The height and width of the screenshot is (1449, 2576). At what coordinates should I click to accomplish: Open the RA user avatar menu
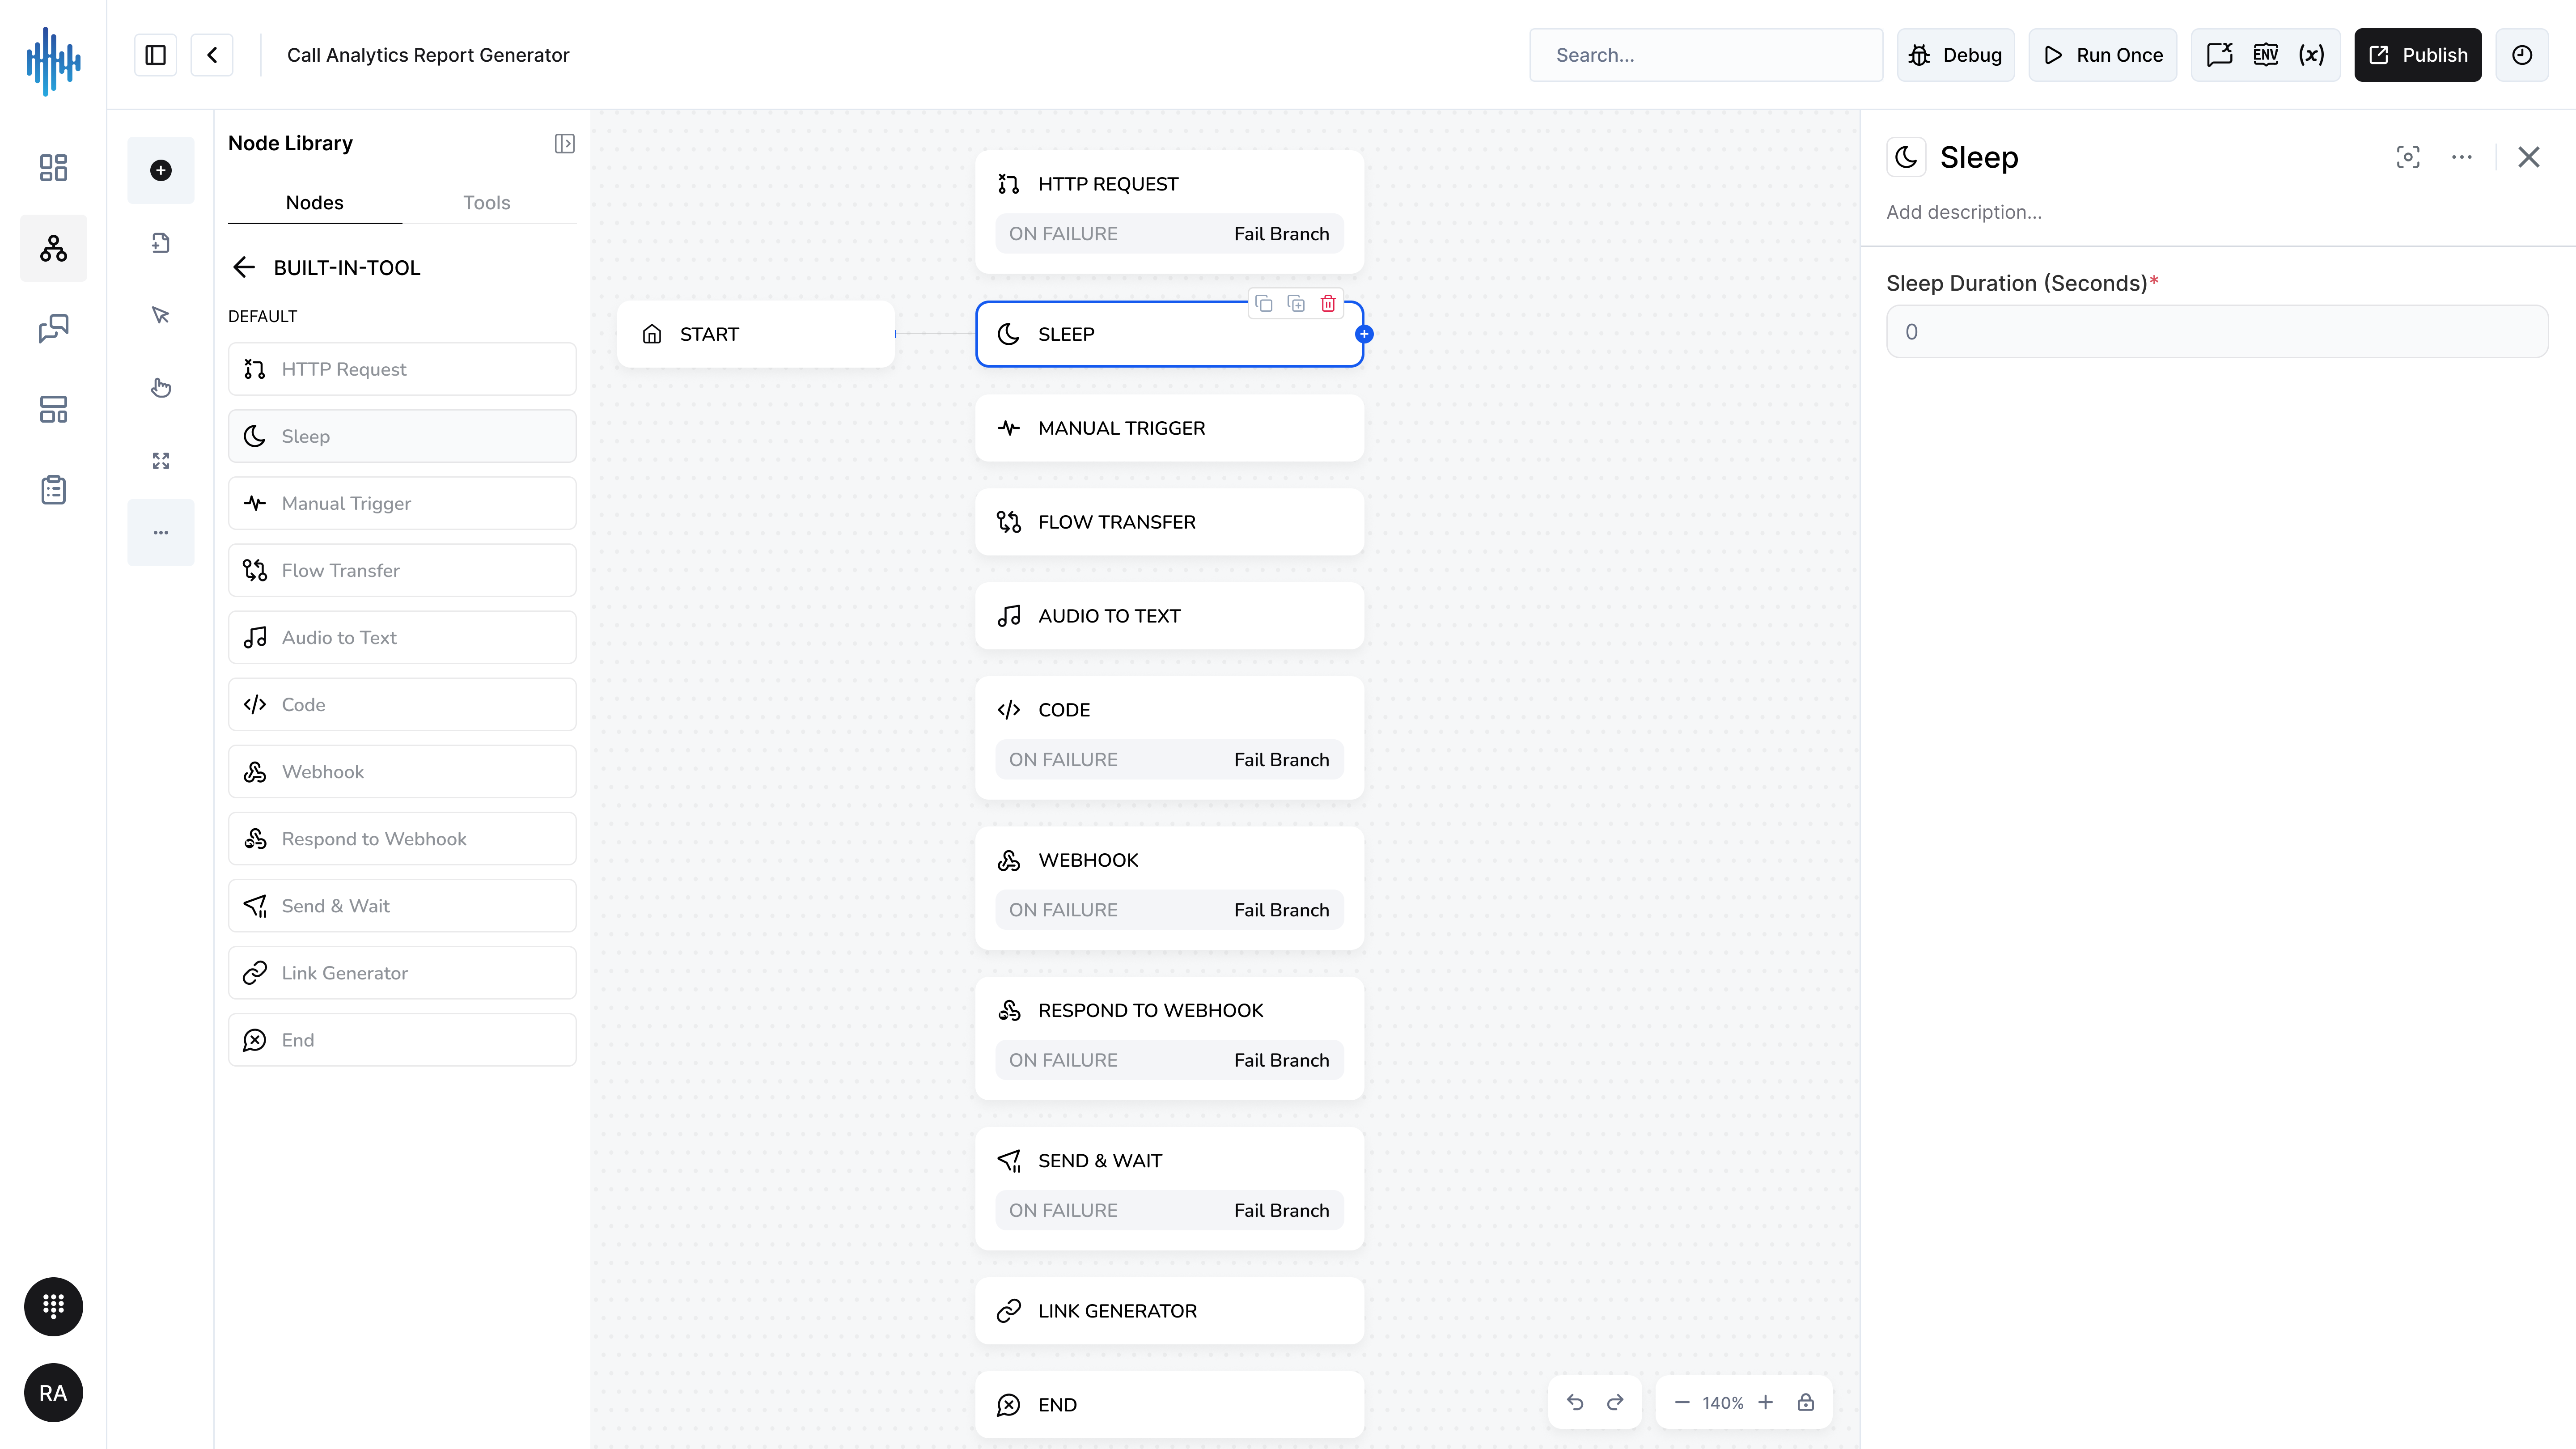pos(53,1393)
